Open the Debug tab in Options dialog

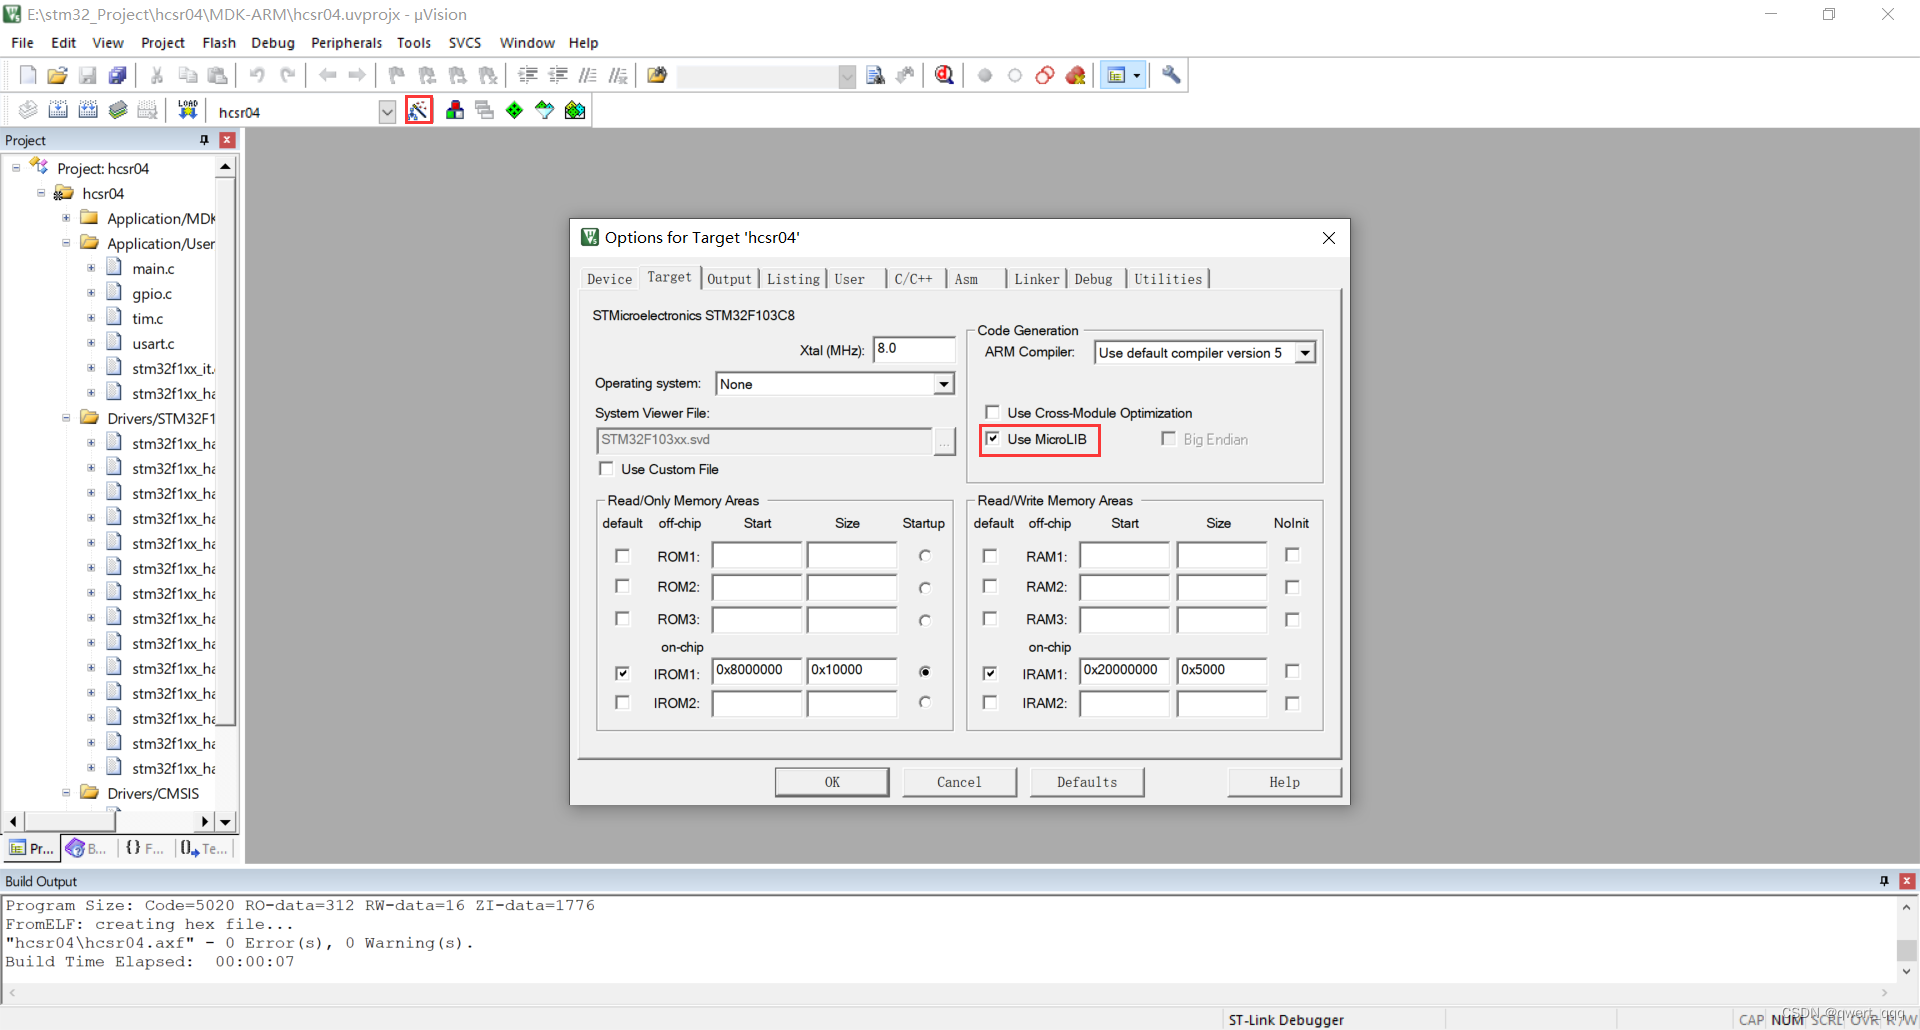1093,279
